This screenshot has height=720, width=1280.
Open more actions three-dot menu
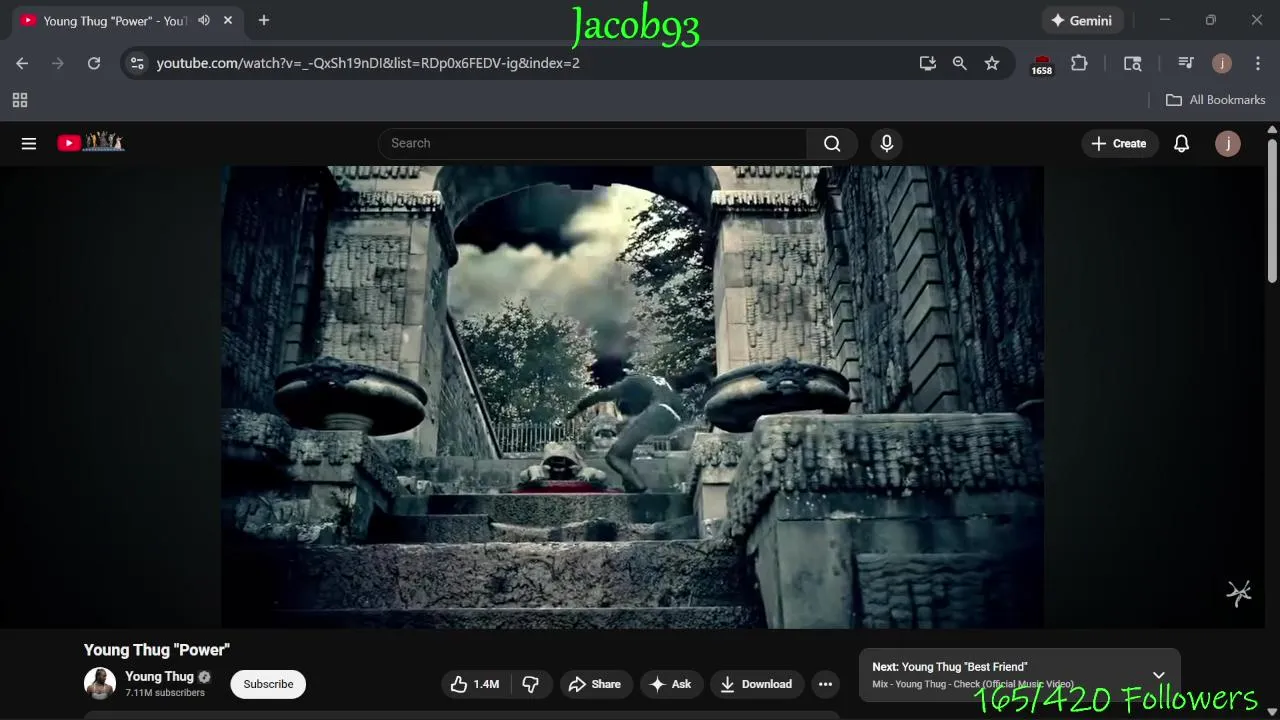[x=825, y=684]
